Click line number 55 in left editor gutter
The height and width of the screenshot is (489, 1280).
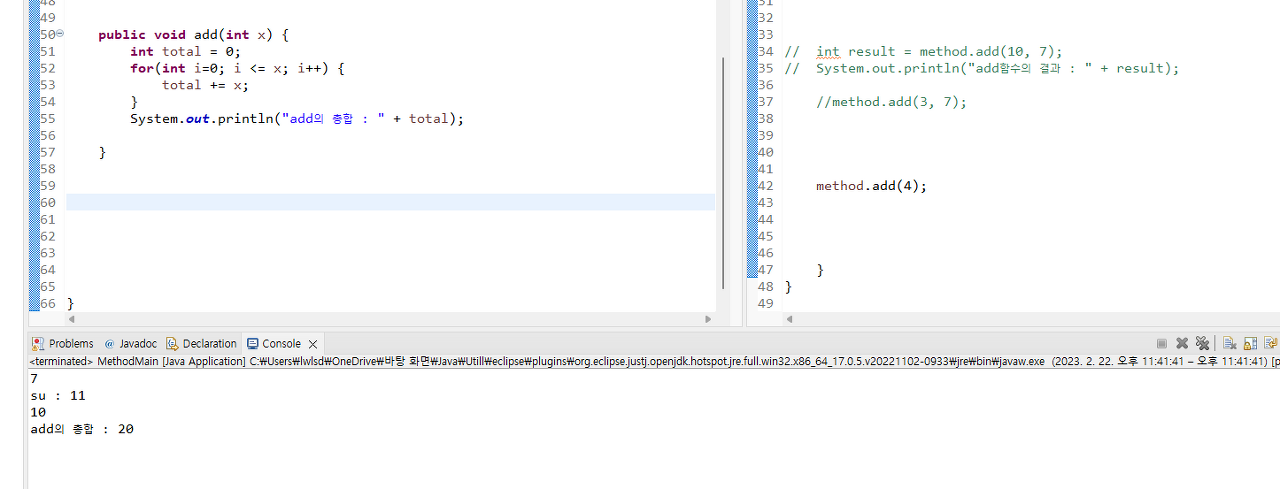47,119
